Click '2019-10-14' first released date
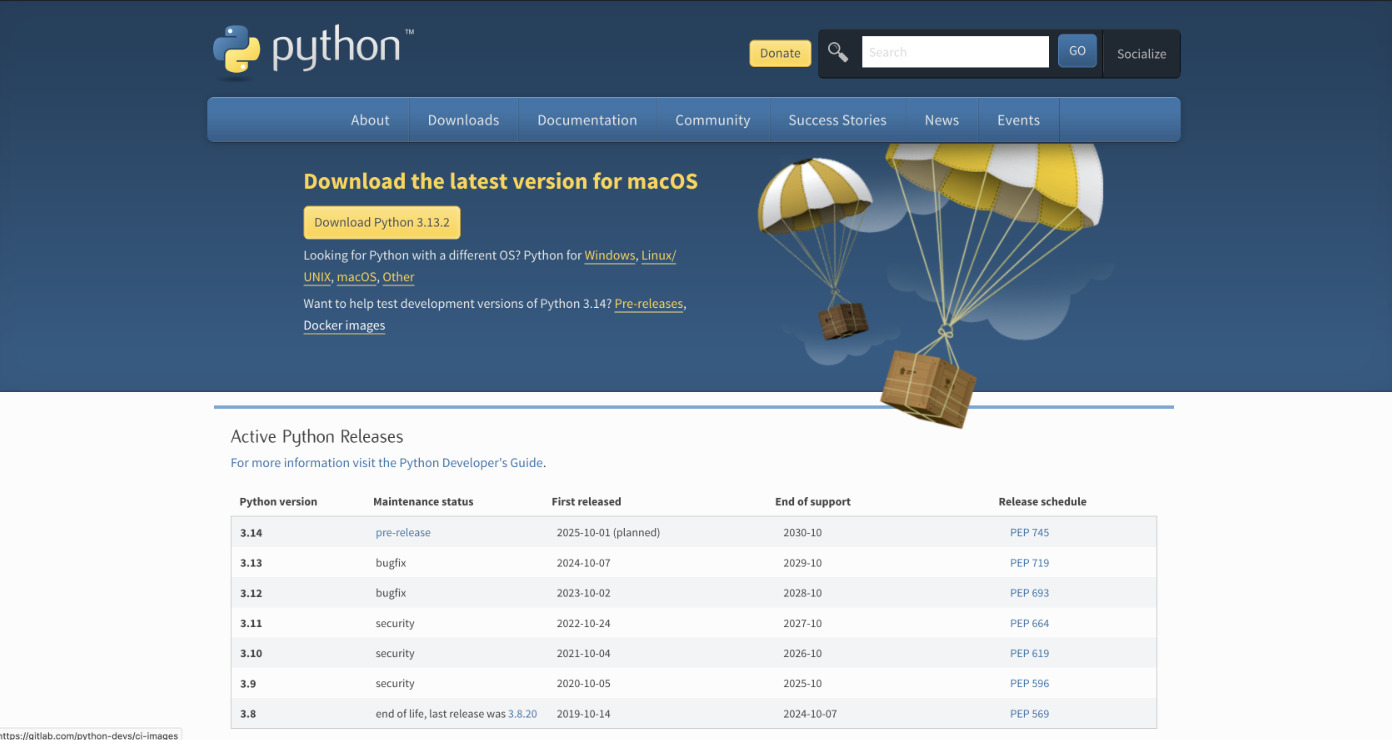 pyautogui.click(x=583, y=714)
